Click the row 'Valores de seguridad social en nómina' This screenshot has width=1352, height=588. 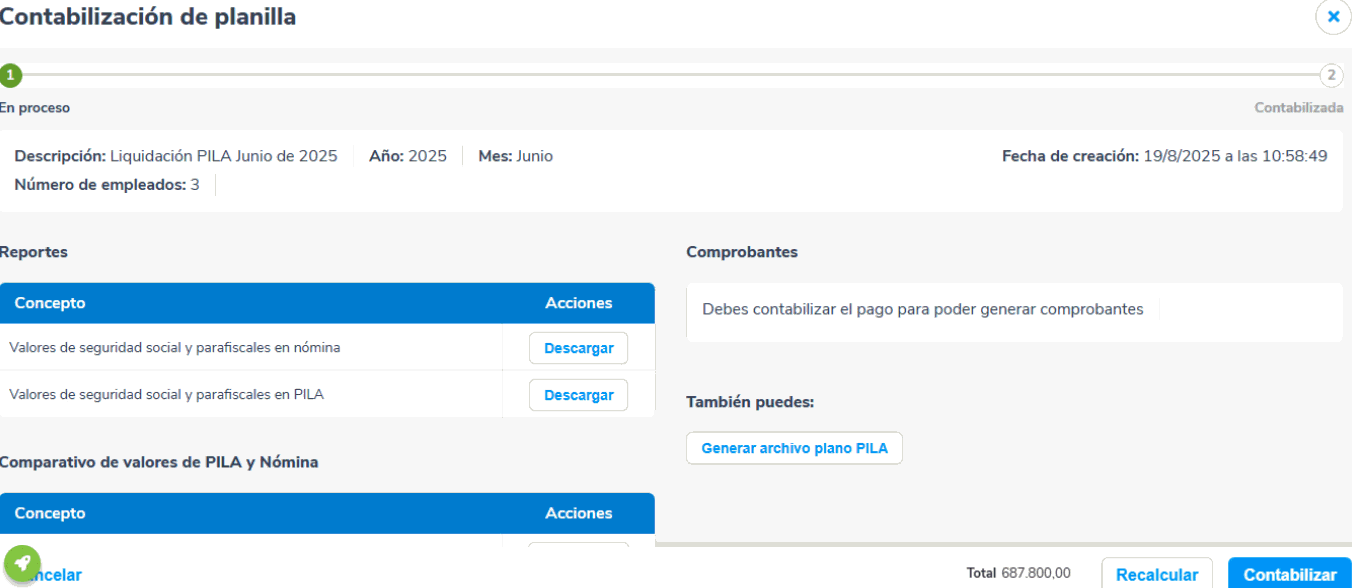click(175, 348)
